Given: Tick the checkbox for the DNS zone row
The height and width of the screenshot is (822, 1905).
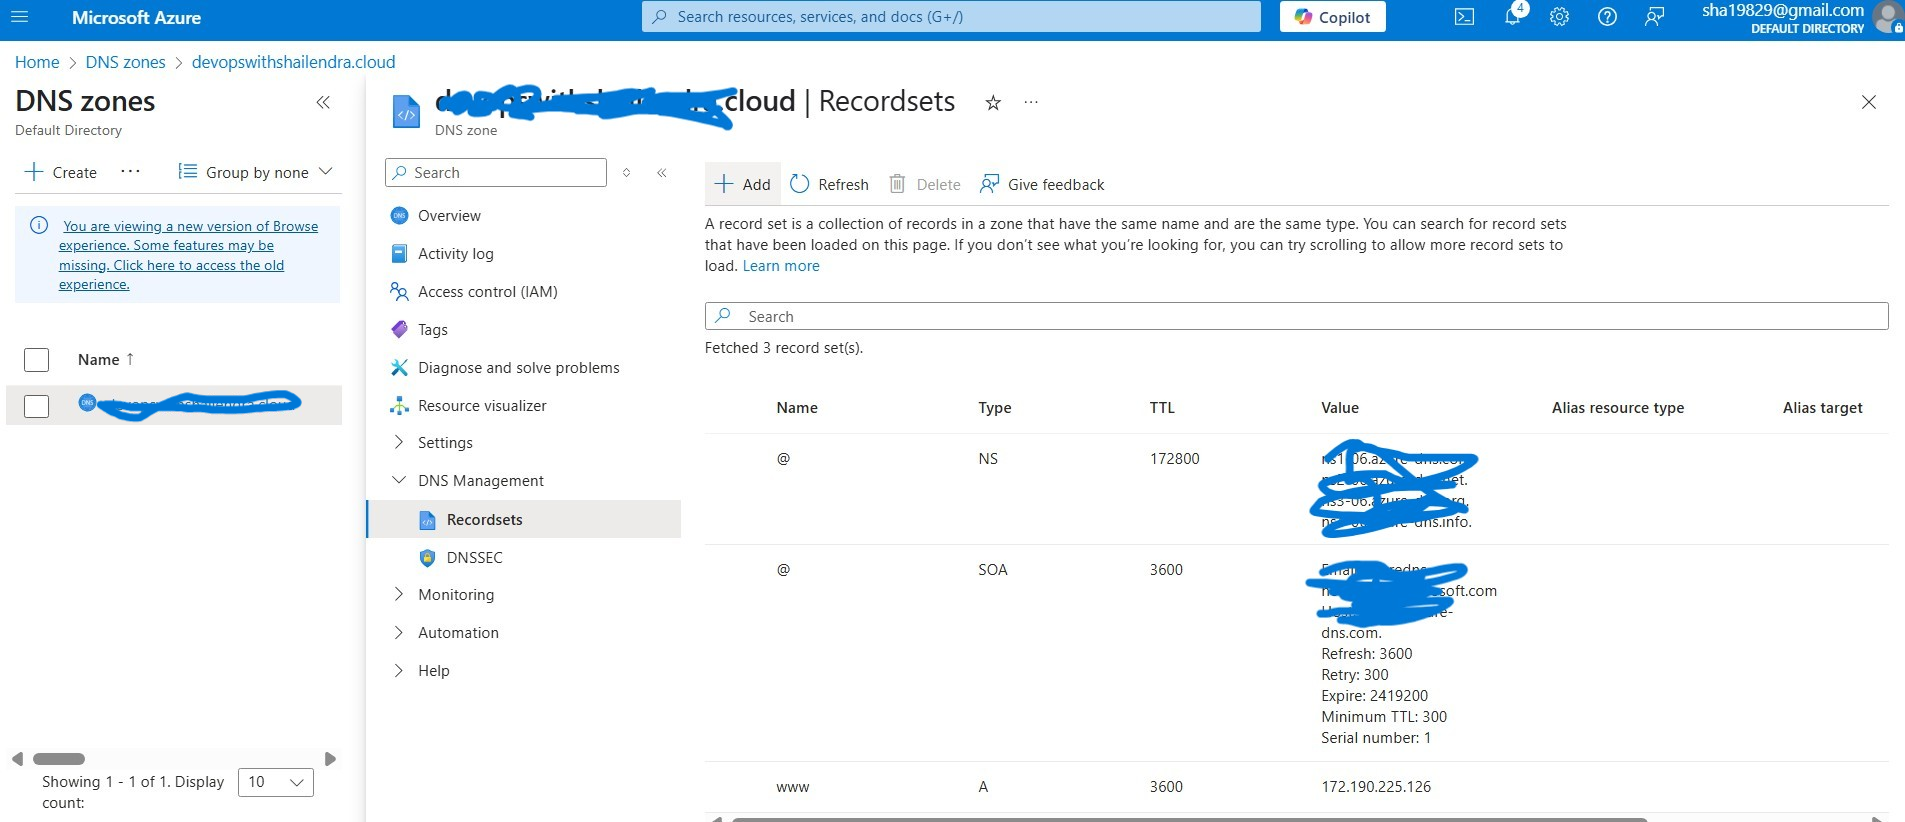Looking at the screenshot, I should [x=36, y=406].
